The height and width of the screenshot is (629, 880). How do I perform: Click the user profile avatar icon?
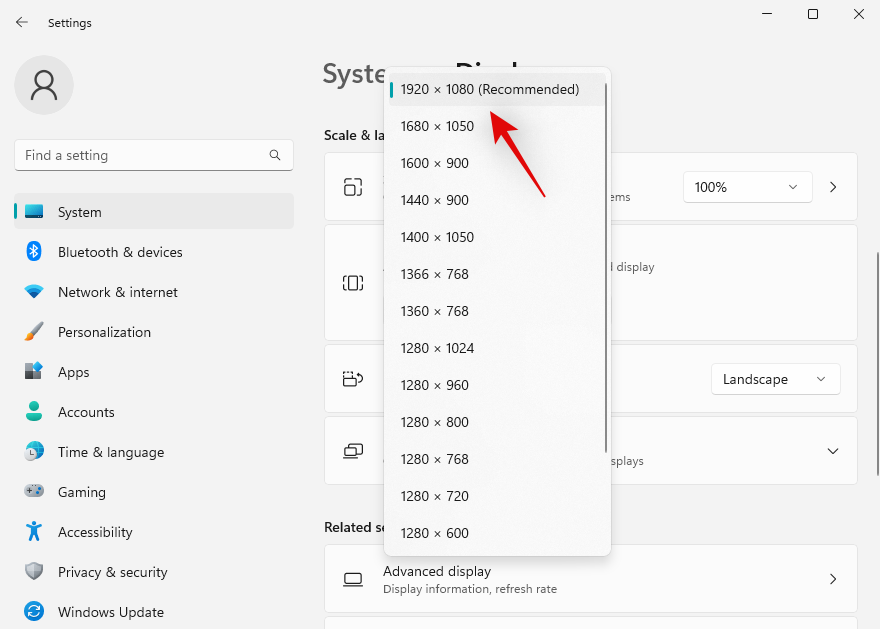[x=44, y=85]
